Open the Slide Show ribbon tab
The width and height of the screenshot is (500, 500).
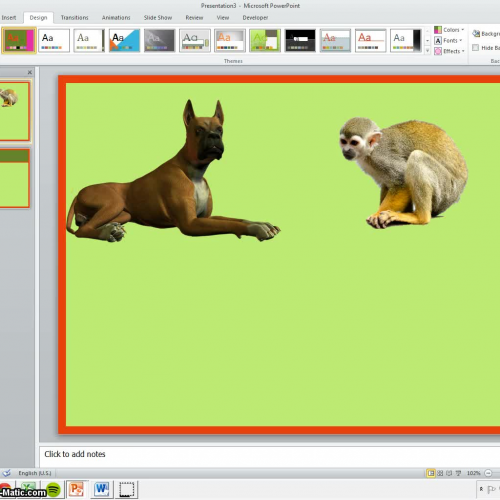click(158, 18)
